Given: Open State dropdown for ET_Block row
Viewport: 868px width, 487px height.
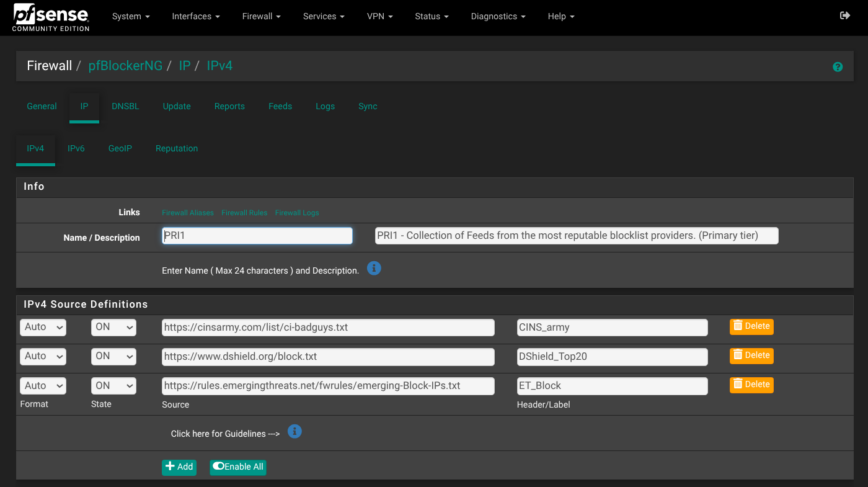Looking at the screenshot, I should (113, 386).
